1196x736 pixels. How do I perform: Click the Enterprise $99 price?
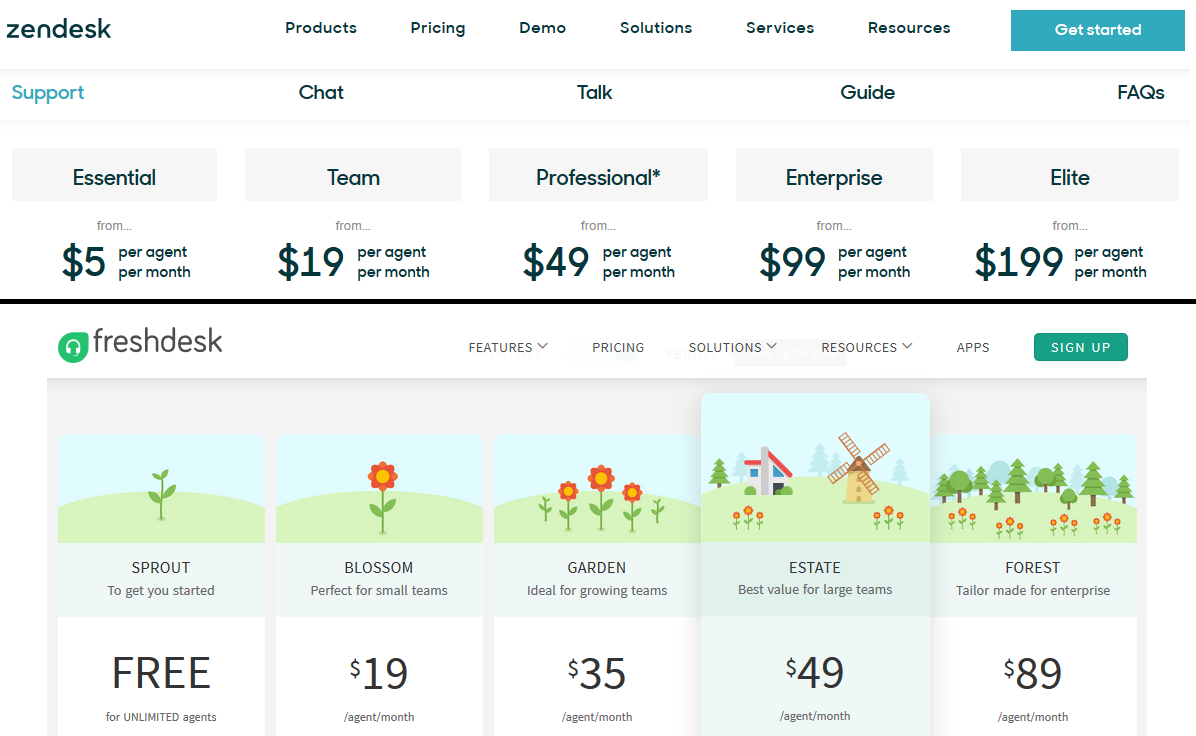pyautogui.click(x=793, y=262)
